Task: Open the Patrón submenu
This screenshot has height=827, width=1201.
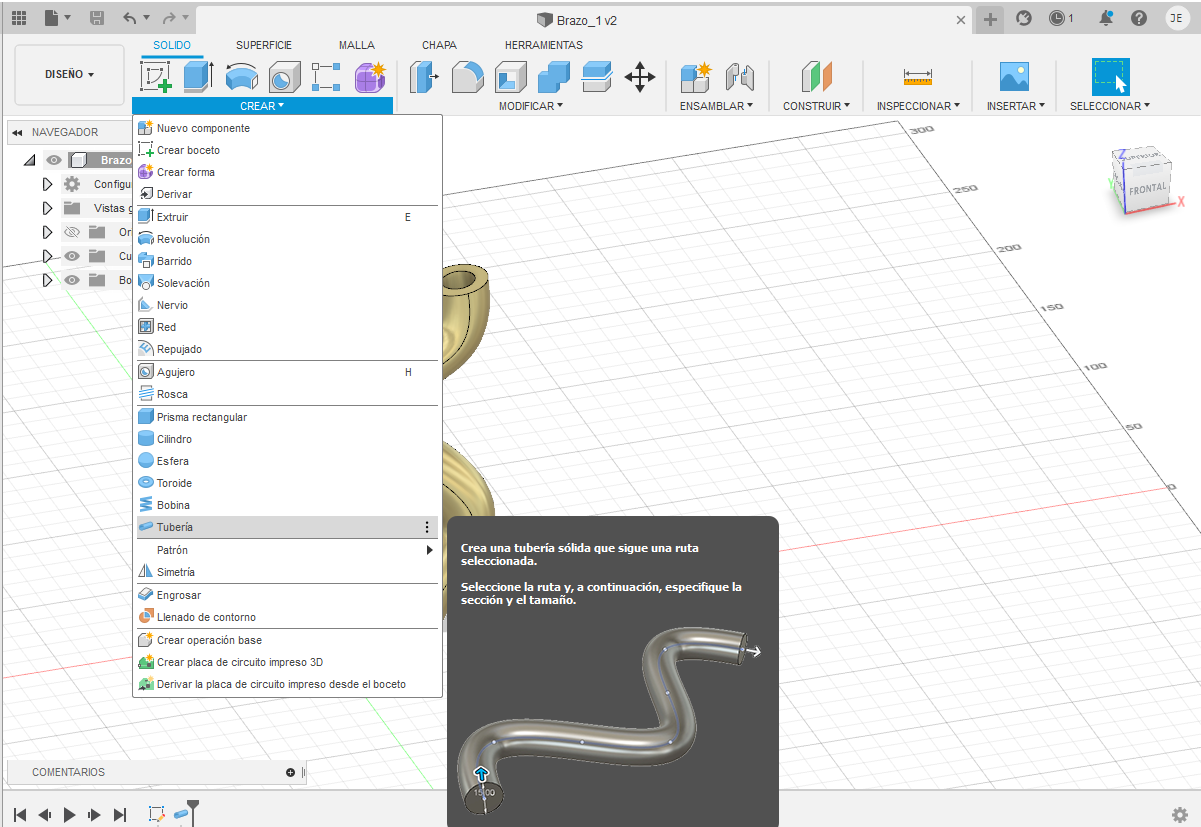Action: pyautogui.click(x=287, y=550)
